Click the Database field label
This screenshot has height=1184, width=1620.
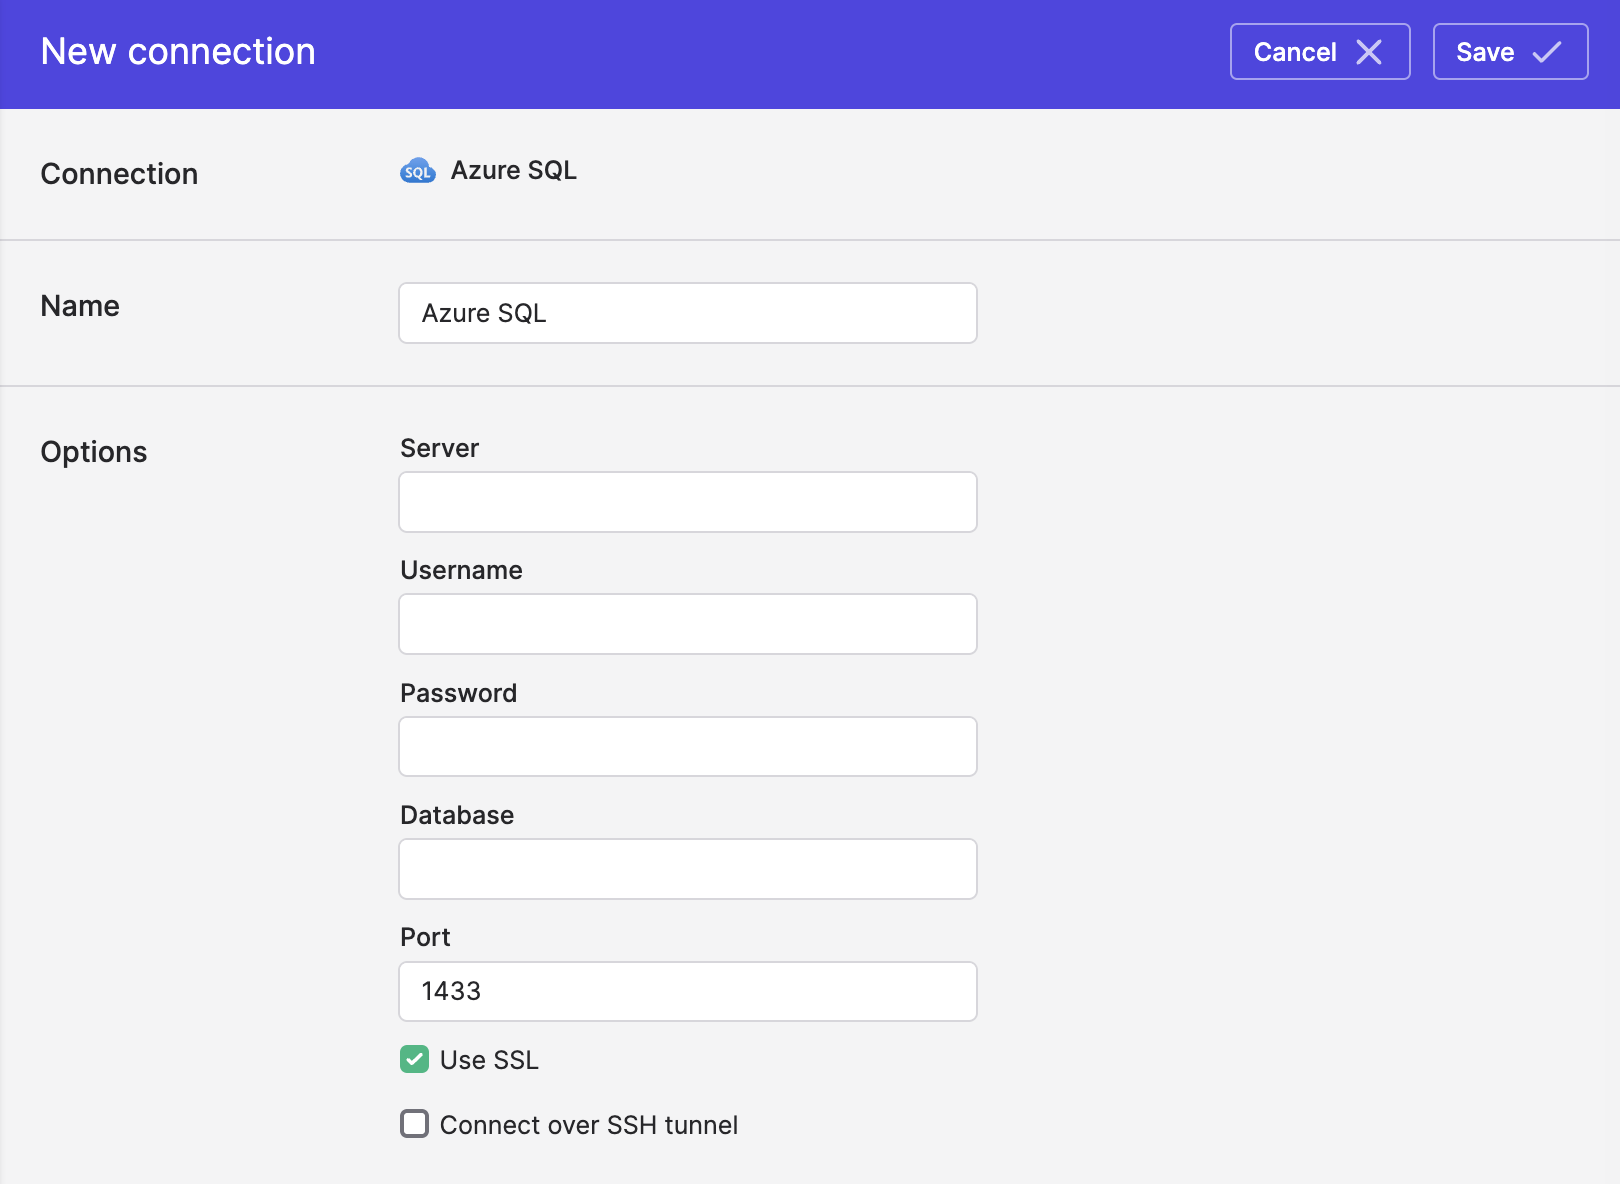point(457,815)
